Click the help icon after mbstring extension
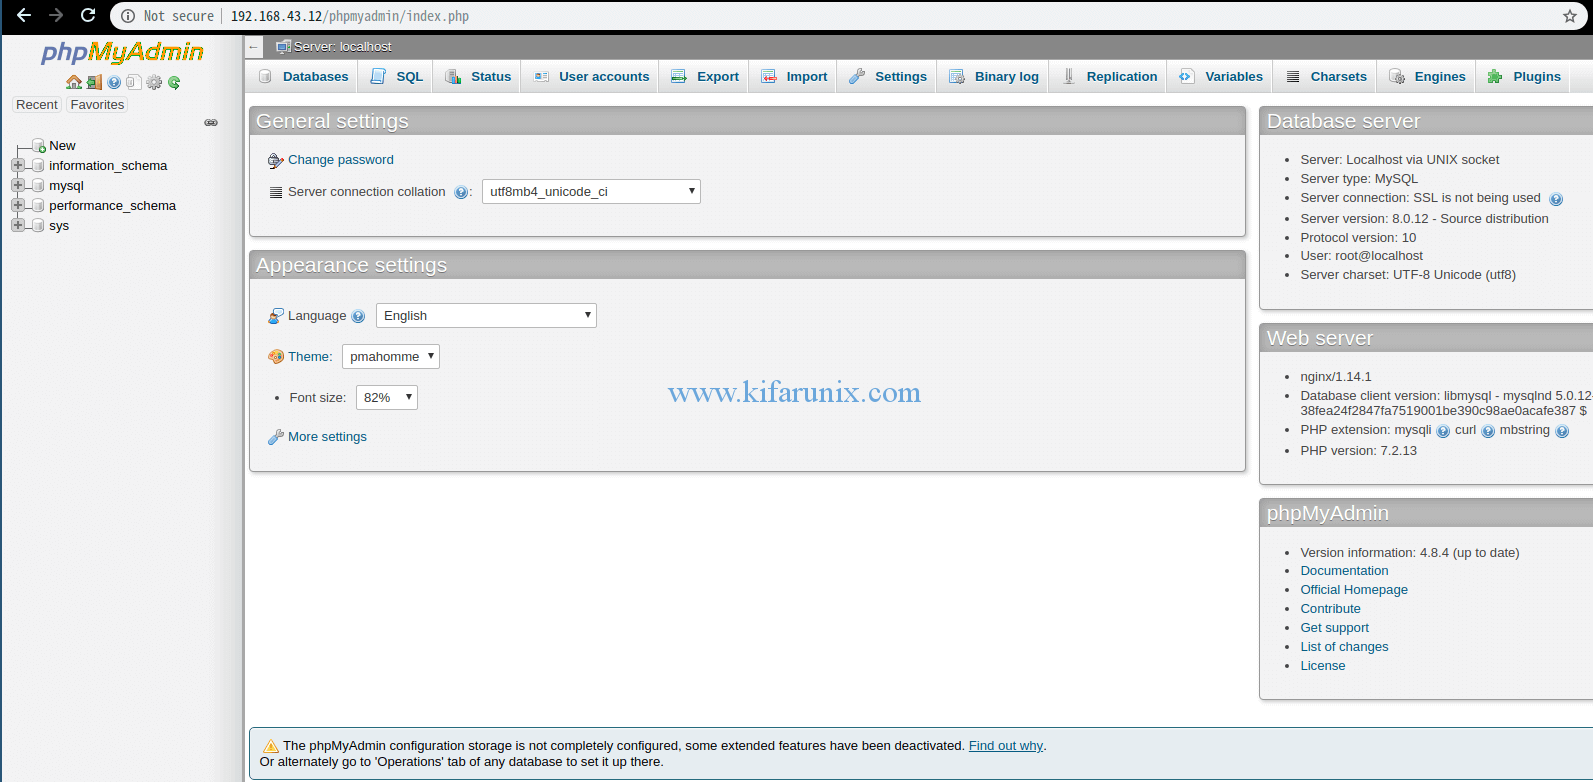1593x782 pixels. (1561, 431)
